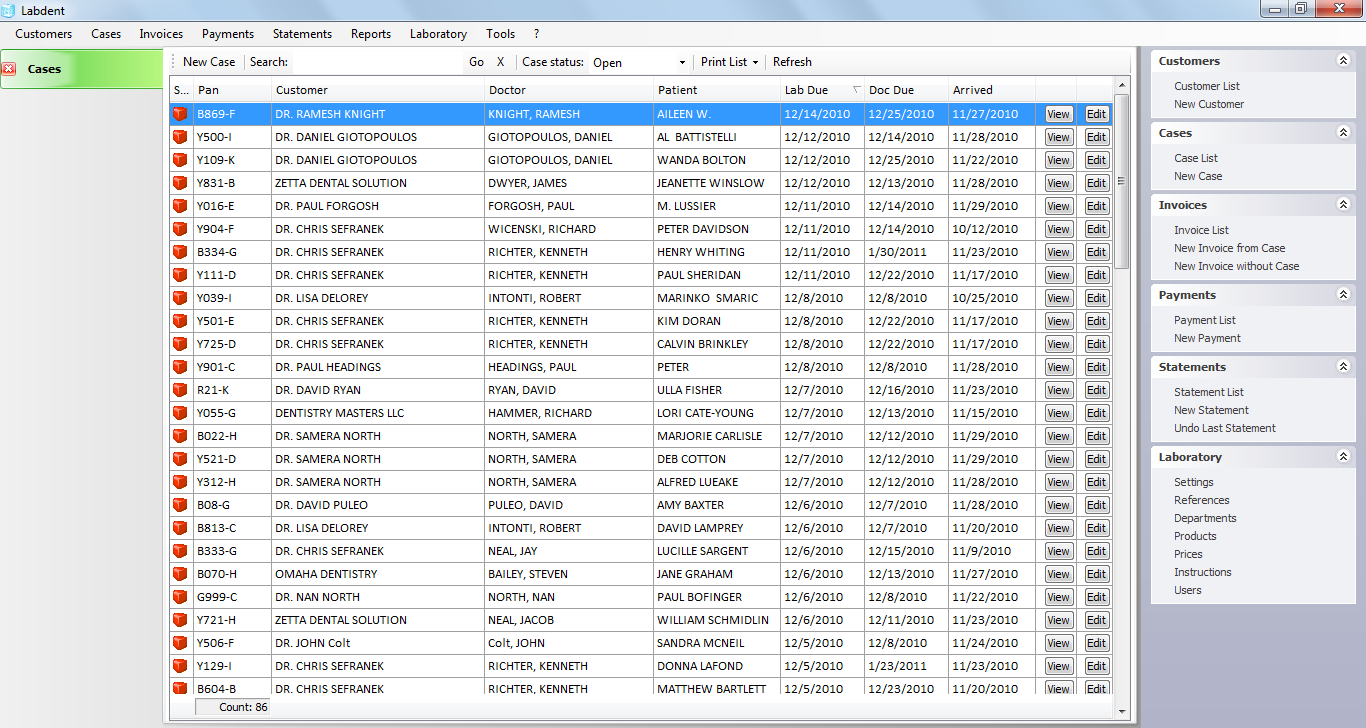Viewport: 1366px width, 728px height.
Task: Open Undo Last Statement link
Action: coord(1225,428)
